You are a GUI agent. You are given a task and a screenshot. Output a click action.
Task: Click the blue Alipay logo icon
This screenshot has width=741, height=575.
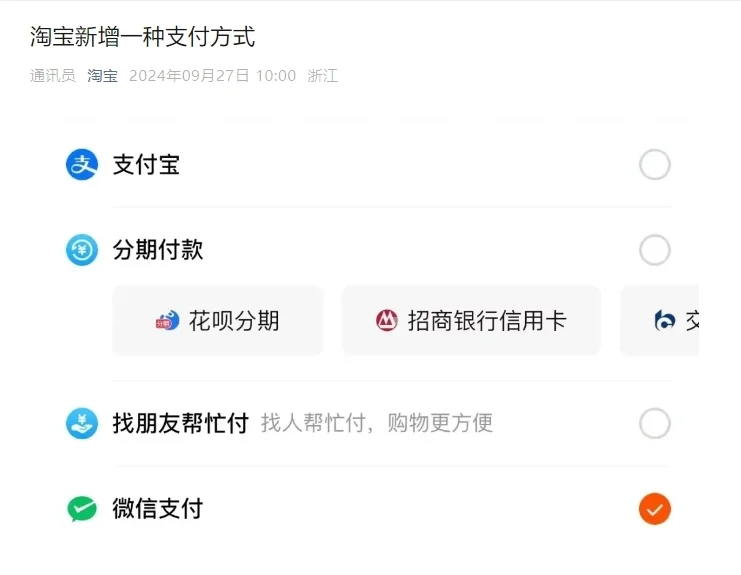[x=82, y=165]
